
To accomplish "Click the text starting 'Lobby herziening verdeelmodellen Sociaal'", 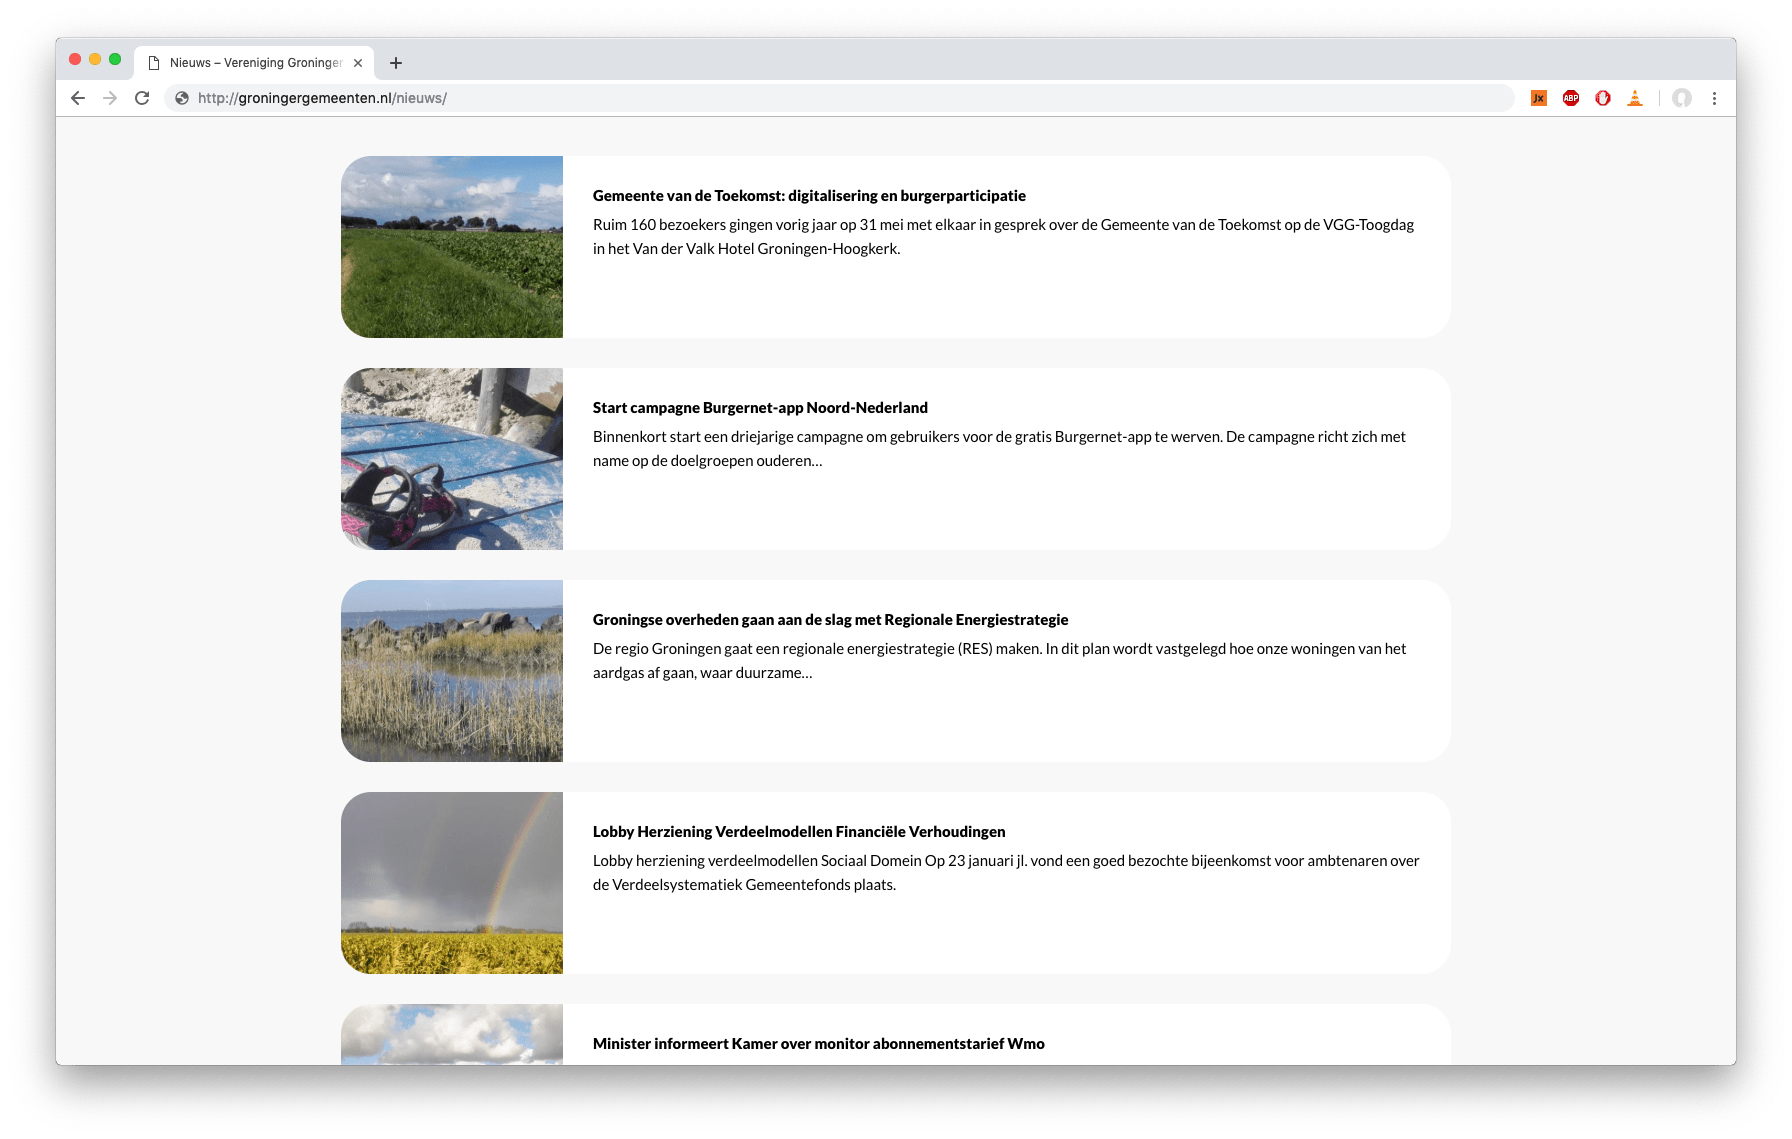I will 1006,873.
